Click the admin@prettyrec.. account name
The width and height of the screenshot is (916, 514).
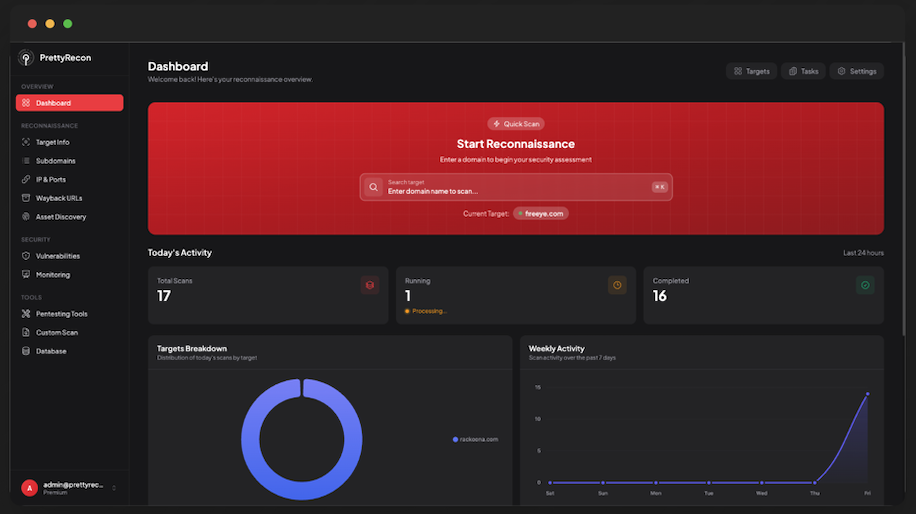click(x=73, y=485)
